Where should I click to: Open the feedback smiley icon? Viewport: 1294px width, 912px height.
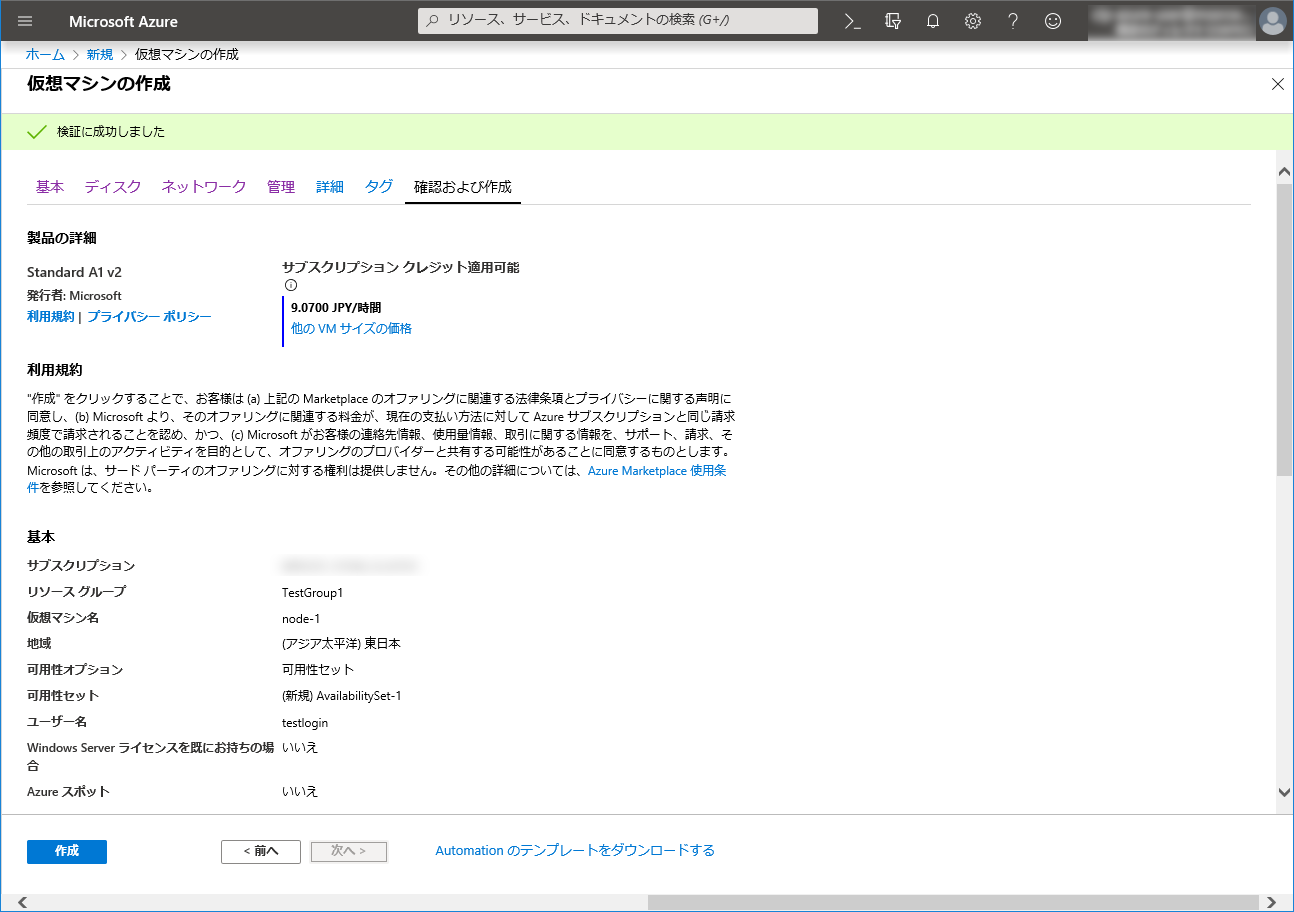coord(1053,21)
